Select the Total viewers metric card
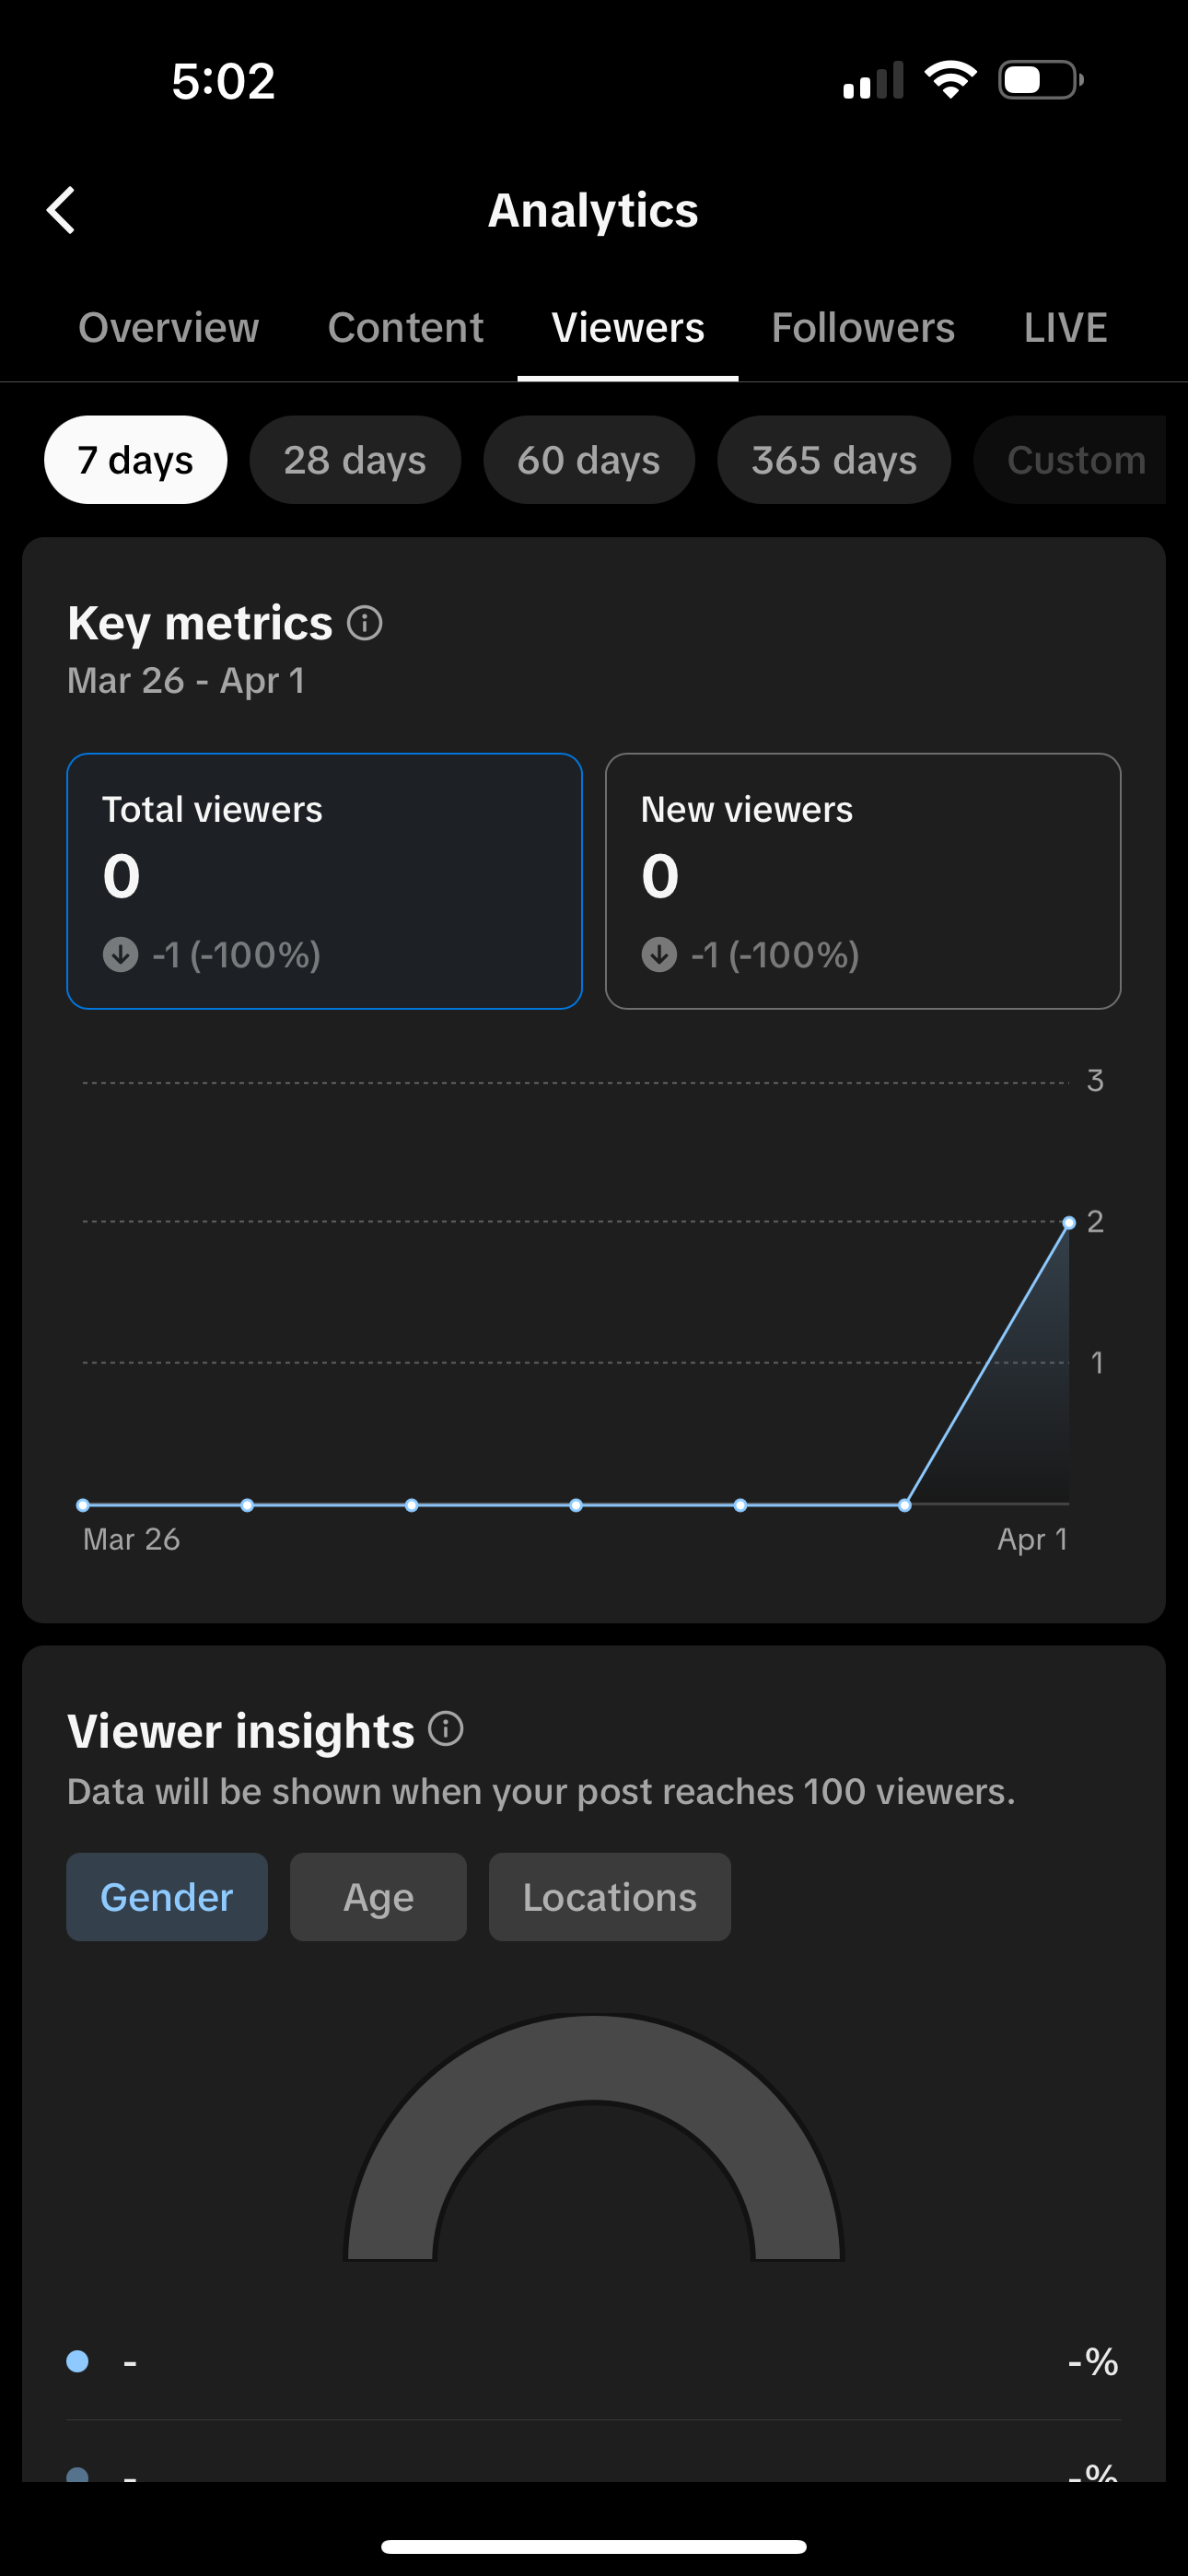The height and width of the screenshot is (2576, 1188). [x=324, y=880]
